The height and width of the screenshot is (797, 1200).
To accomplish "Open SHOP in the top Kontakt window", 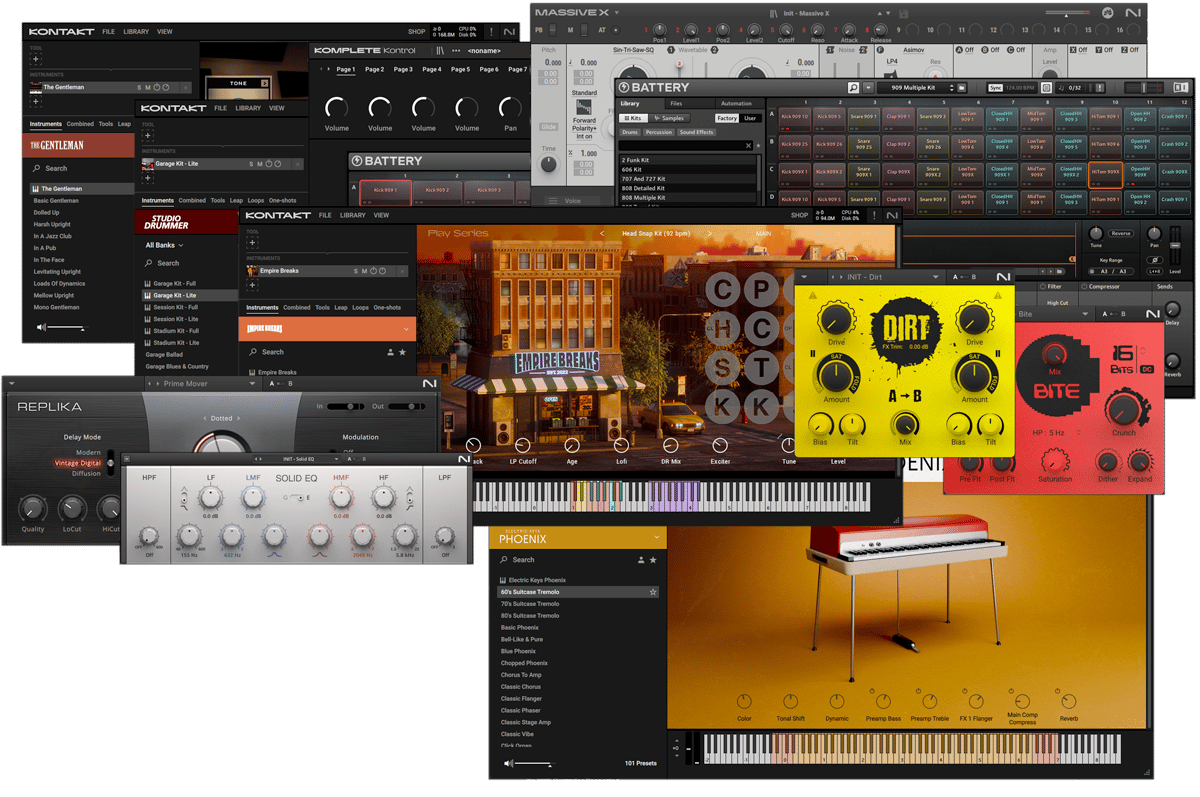I will tap(416, 32).
